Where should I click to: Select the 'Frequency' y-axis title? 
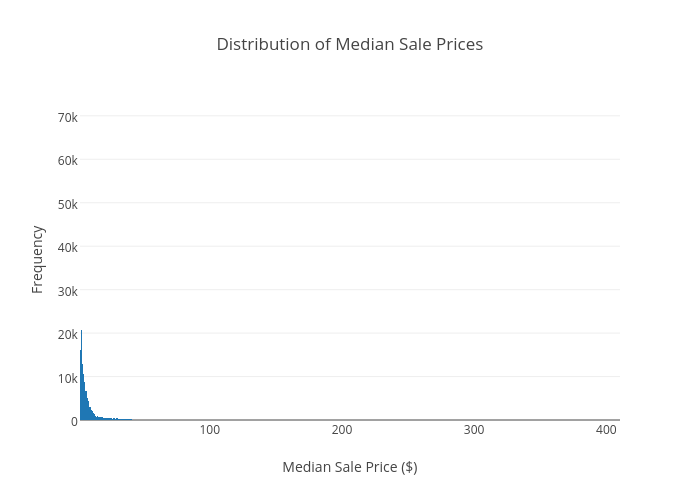[x=38, y=259]
